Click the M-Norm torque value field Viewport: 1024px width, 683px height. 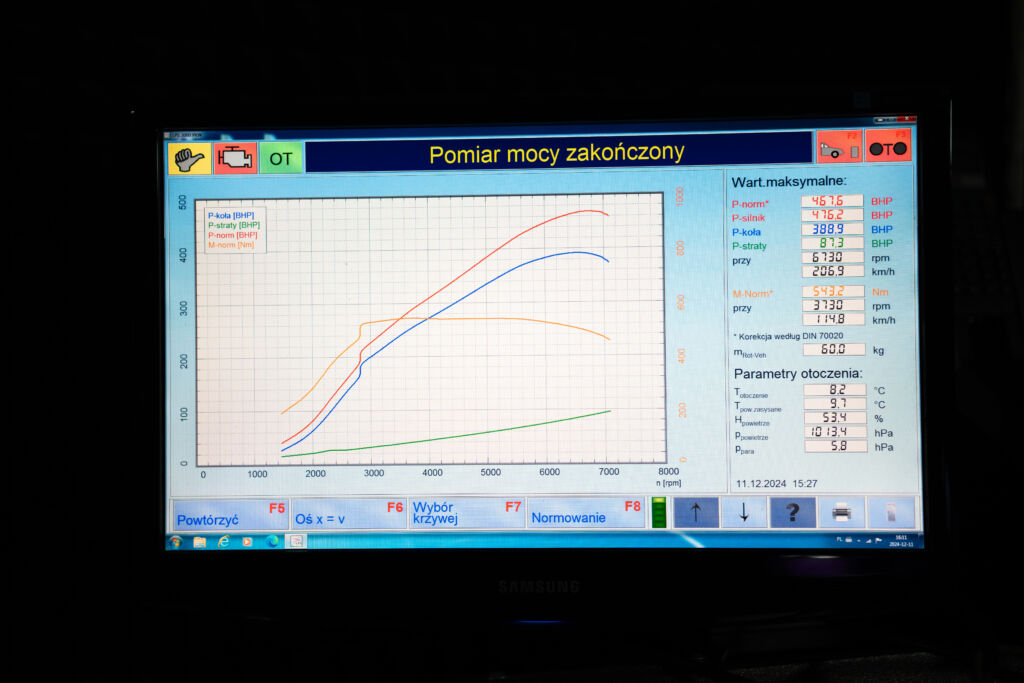[x=832, y=292]
